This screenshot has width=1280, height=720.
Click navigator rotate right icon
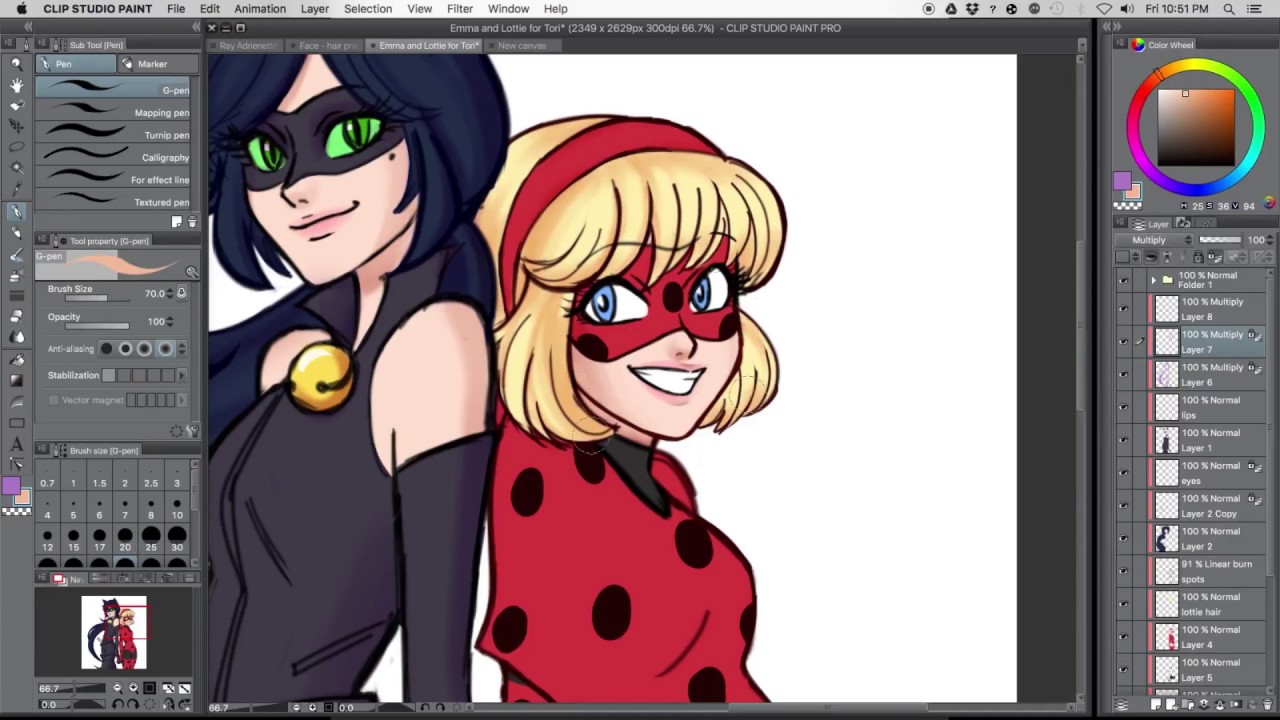pos(133,705)
